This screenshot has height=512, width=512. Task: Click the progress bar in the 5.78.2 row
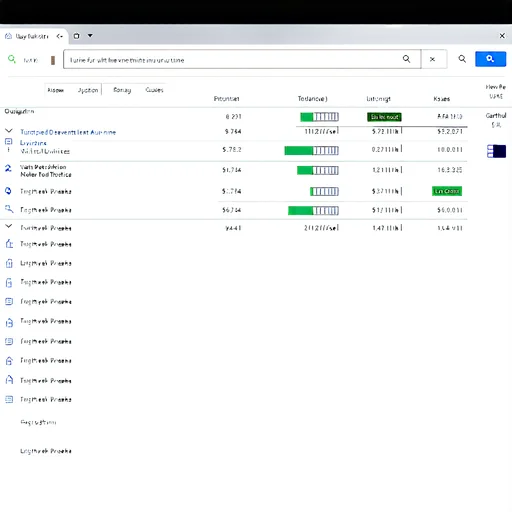[311, 150]
